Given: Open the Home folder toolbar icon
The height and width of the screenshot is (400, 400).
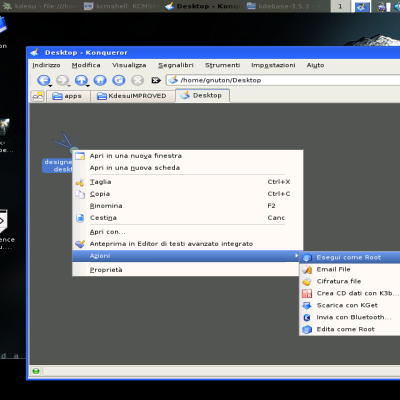Looking at the screenshot, I should (x=100, y=80).
